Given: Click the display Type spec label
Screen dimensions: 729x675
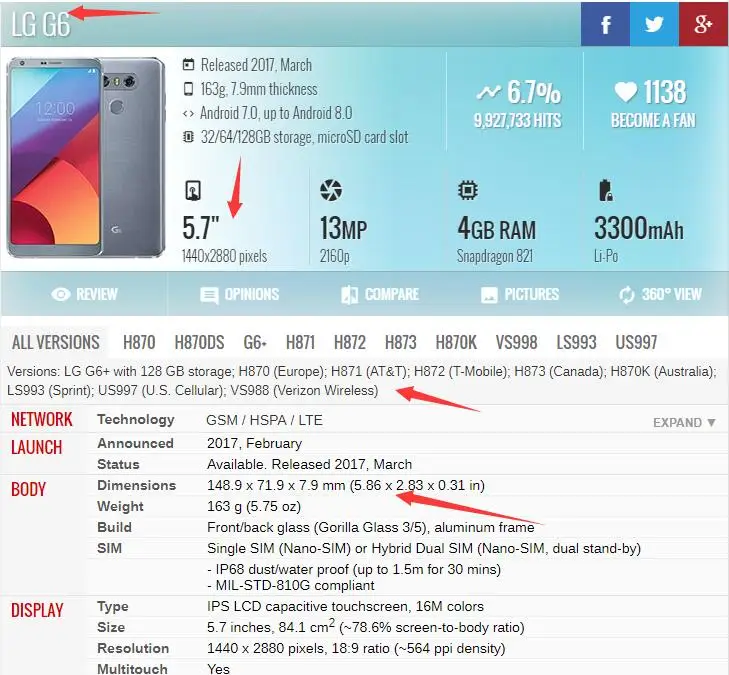Looking at the screenshot, I should click(x=113, y=607).
